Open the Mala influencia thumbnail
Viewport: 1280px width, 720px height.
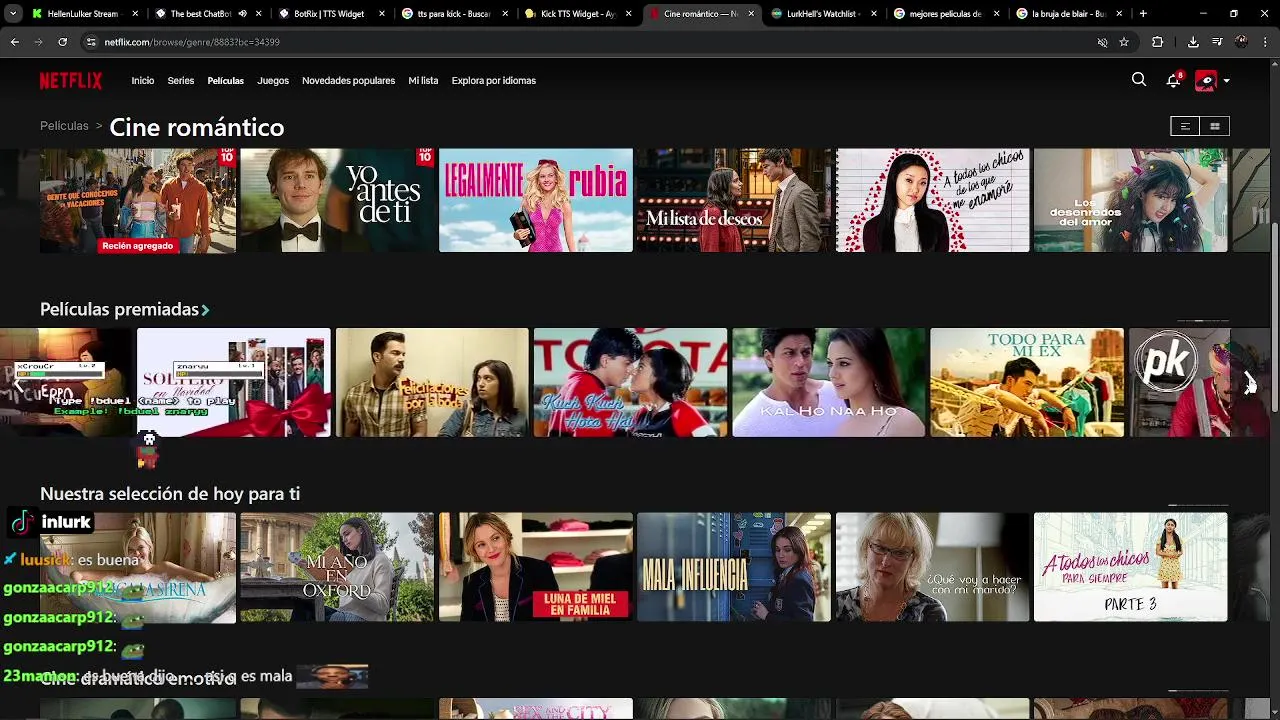(734, 567)
